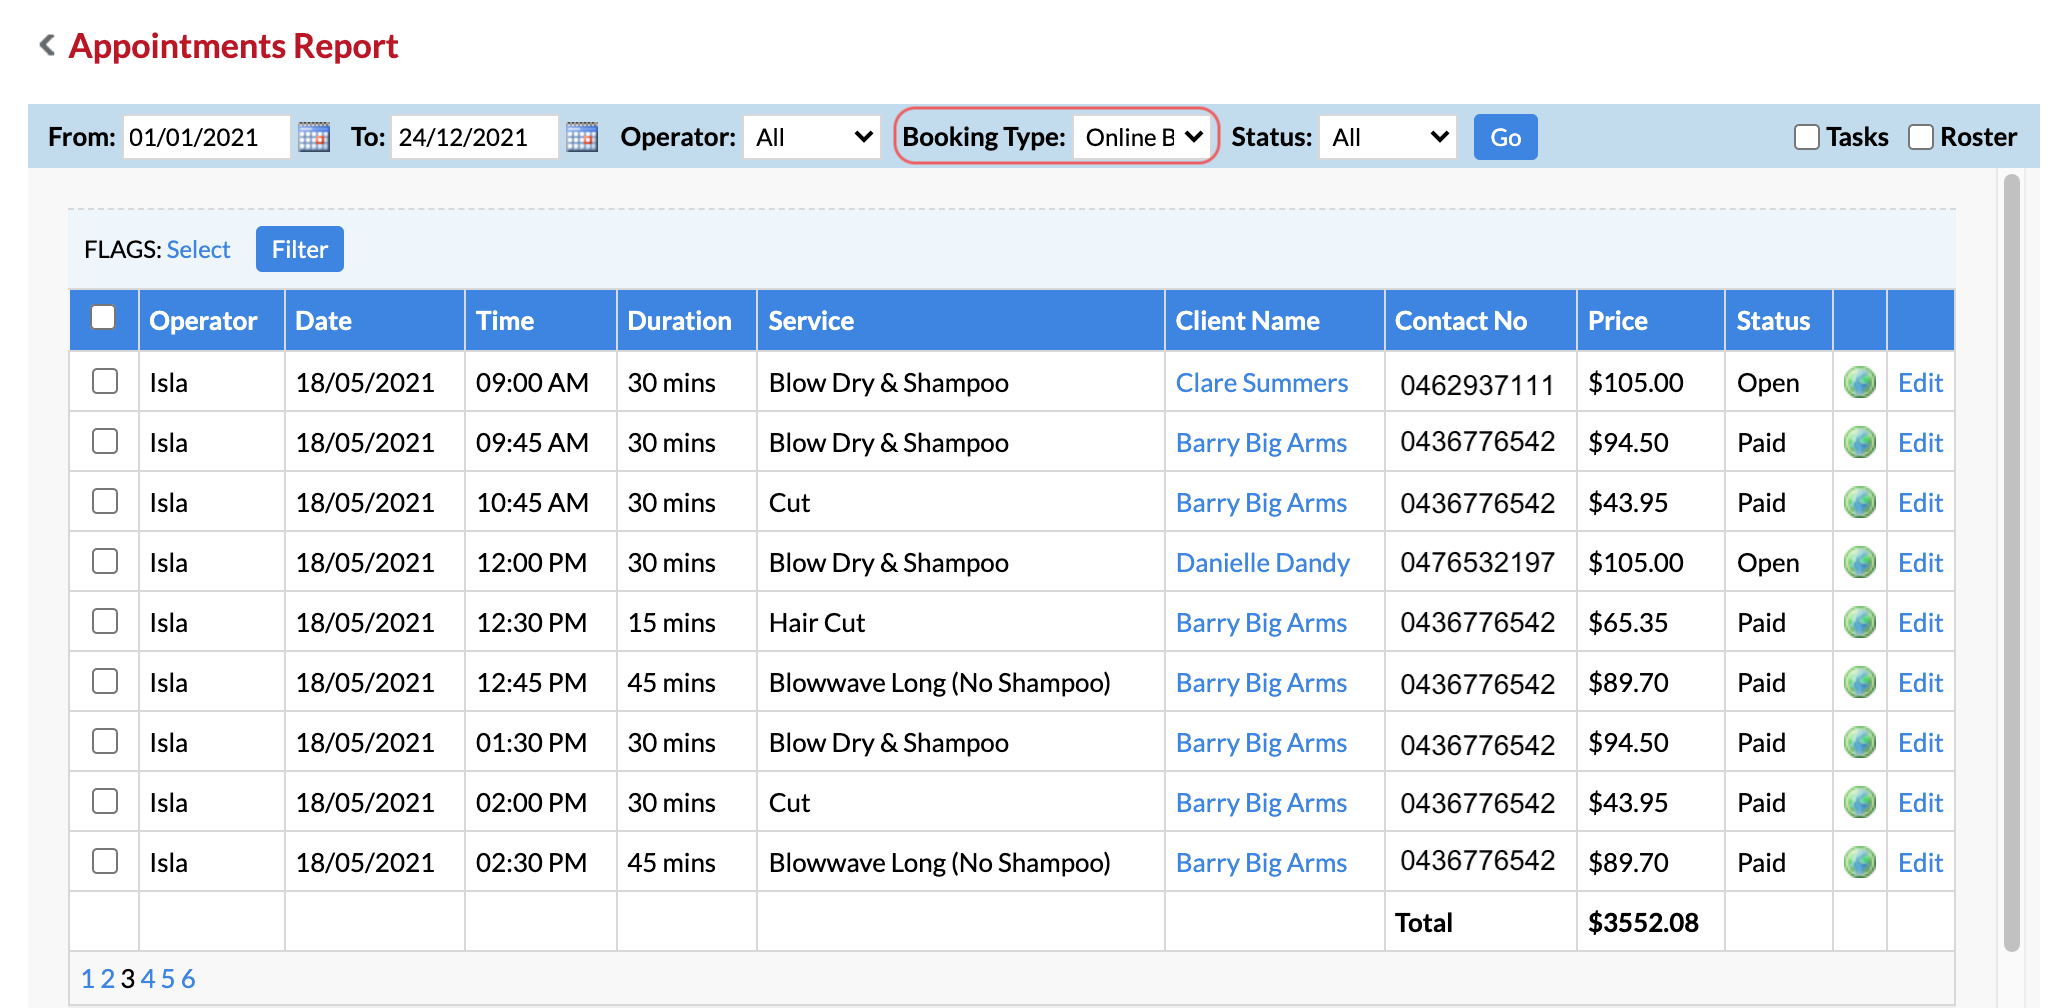This screenshot has width=2058, height=1008.
Task: Open the From date calendar picker
Action: 314,137
